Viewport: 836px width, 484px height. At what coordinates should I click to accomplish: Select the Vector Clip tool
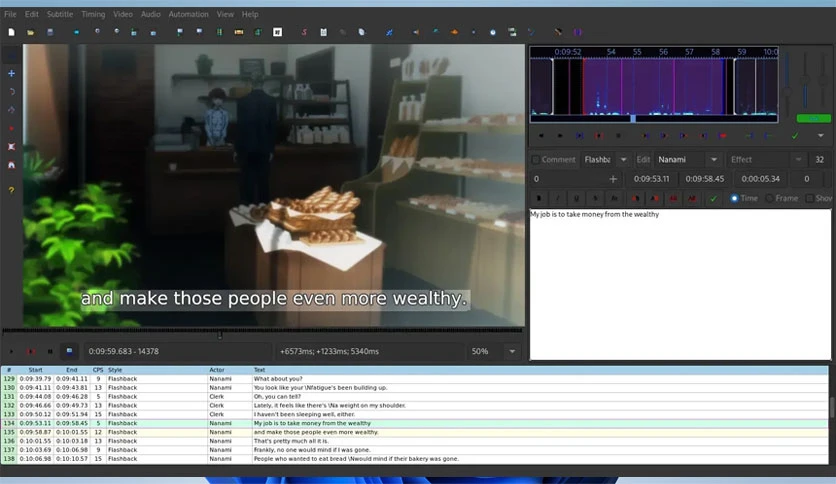(x=11, y=165)
